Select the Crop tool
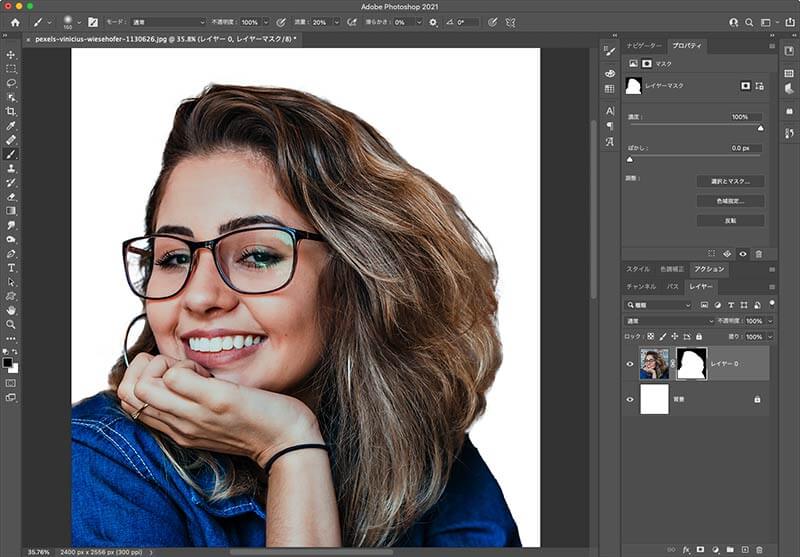The width and height of the screenshot is (800, 557). click(11, 111)
